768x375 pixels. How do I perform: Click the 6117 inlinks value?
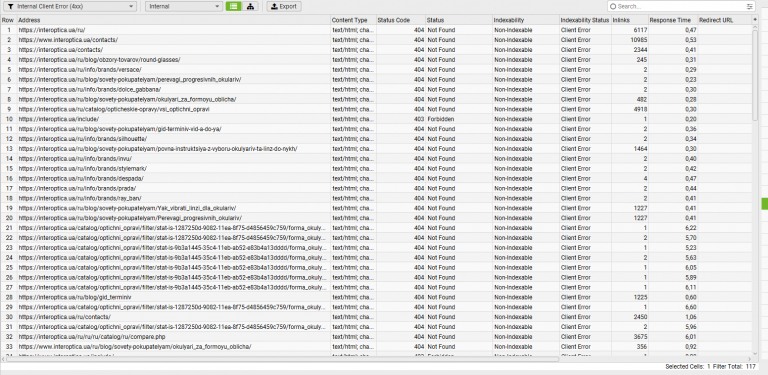pos(640,30)
